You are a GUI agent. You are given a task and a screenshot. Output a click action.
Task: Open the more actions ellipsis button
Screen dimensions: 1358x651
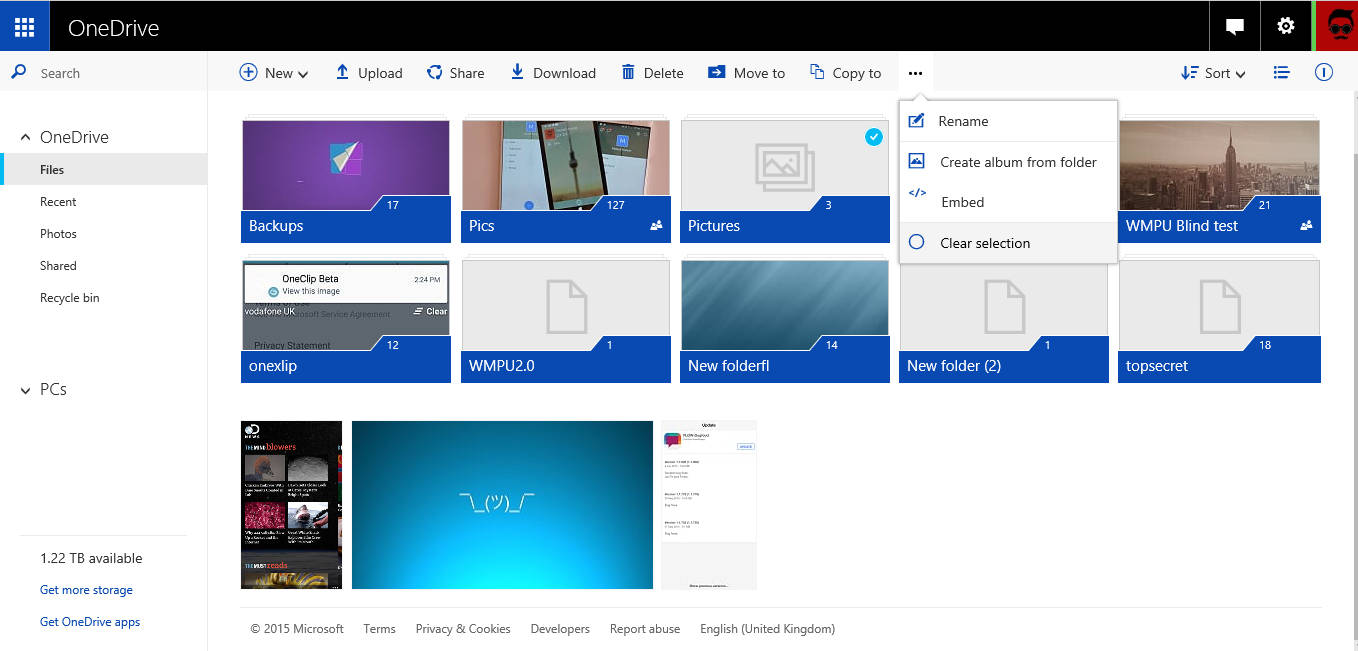915,73
